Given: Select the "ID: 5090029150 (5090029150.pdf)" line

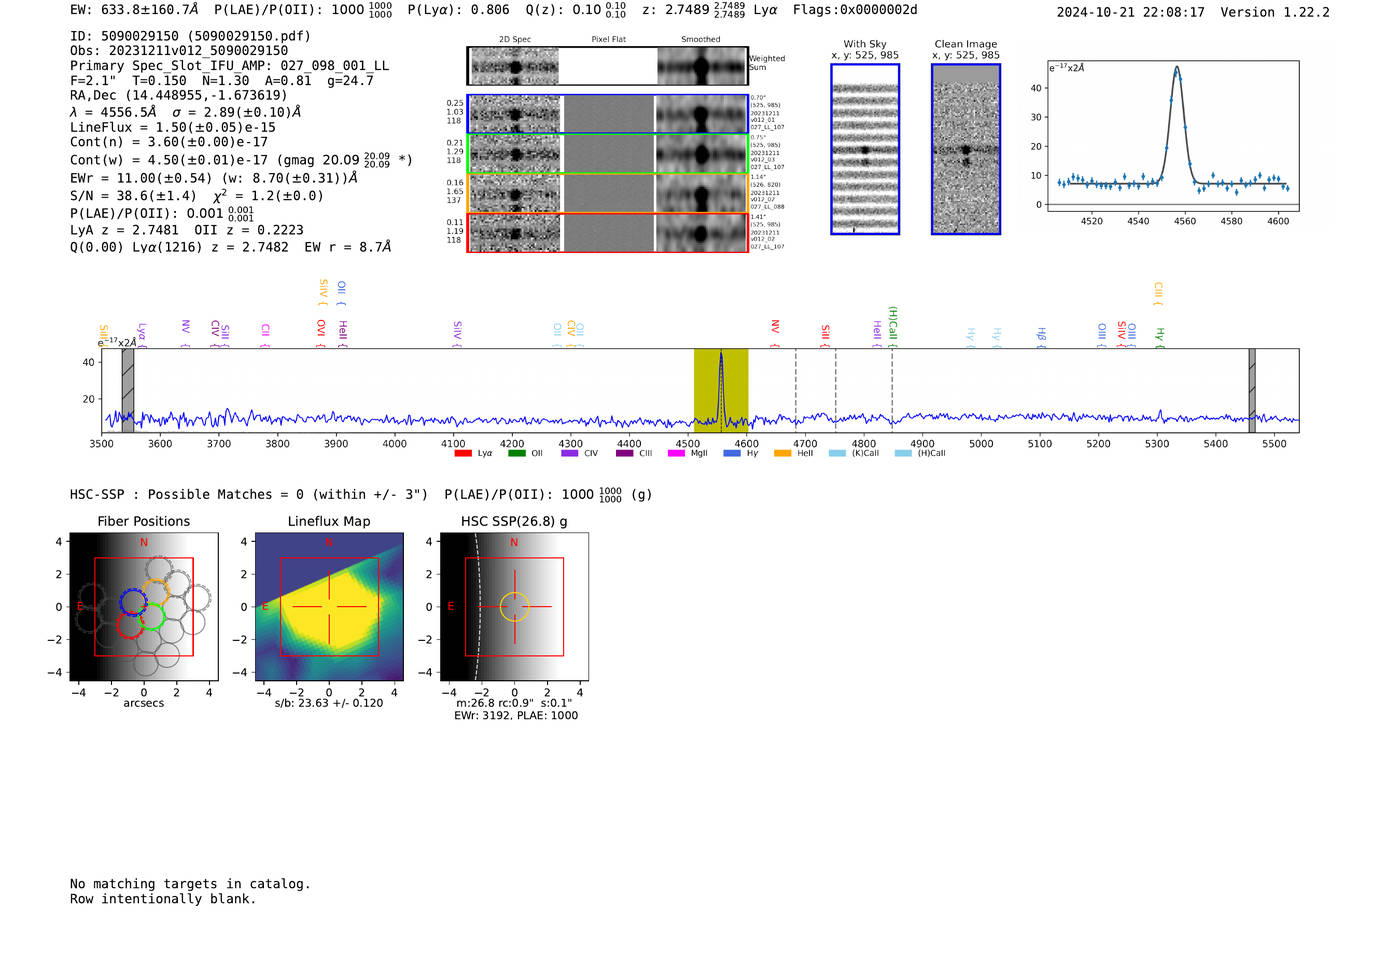Looking at the screenshot, I should pyautogui.click(x=190, y=36).
